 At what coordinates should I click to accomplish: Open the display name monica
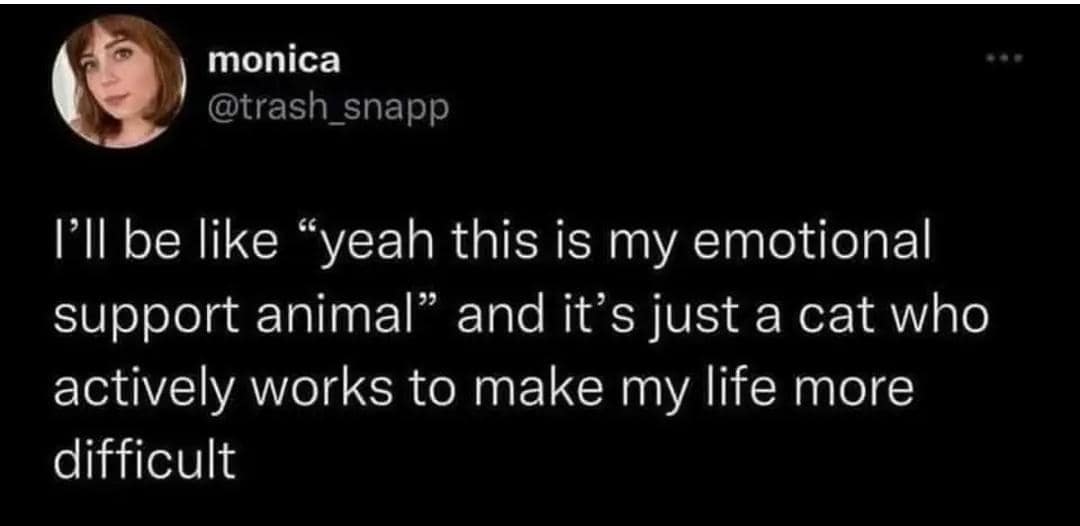[x=274, y=60]
